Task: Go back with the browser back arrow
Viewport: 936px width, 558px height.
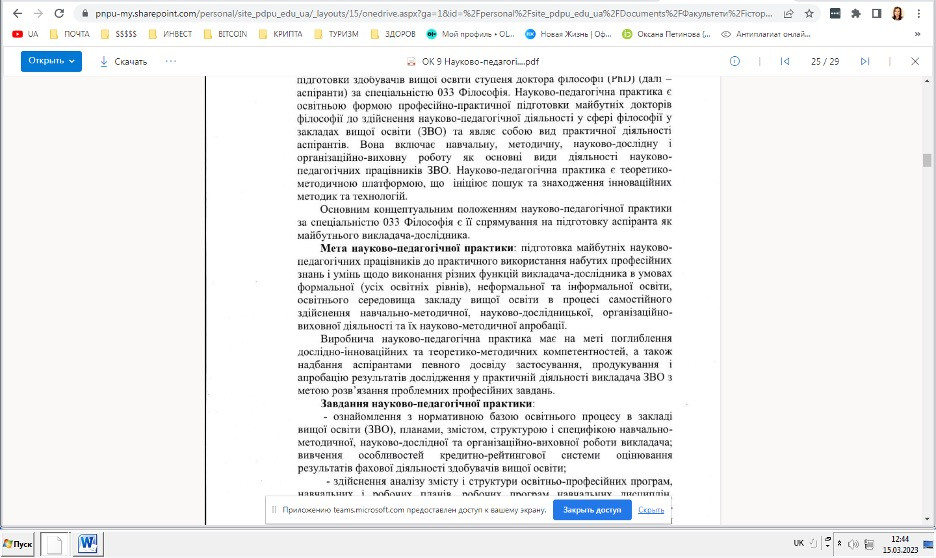Action: click(17, 13)
